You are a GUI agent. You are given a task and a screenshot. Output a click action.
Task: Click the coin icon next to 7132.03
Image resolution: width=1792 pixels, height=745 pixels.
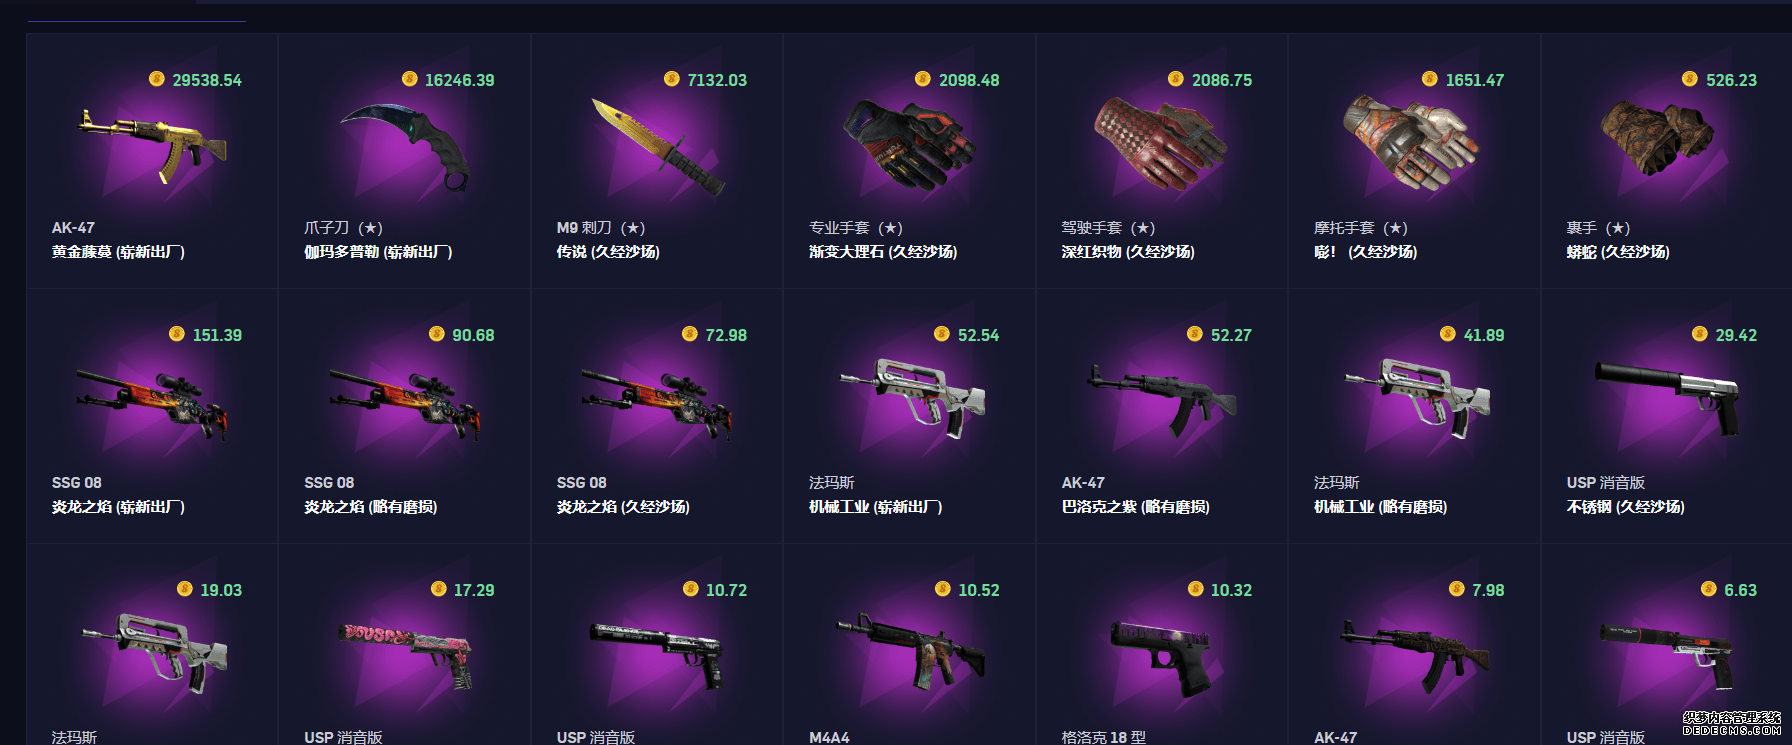point(672,79)
